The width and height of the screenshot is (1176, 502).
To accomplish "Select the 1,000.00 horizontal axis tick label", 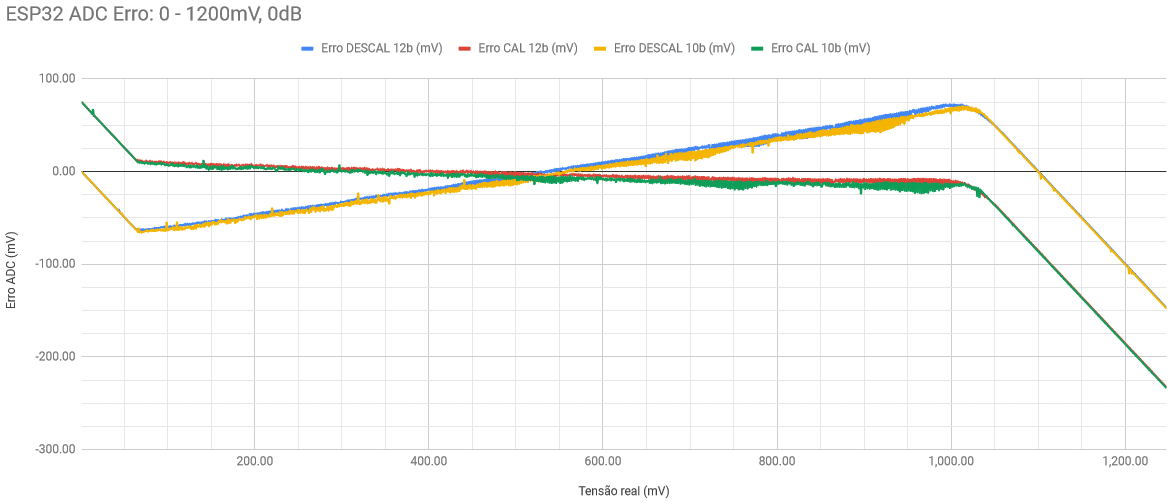I will (x=950, y=462).
